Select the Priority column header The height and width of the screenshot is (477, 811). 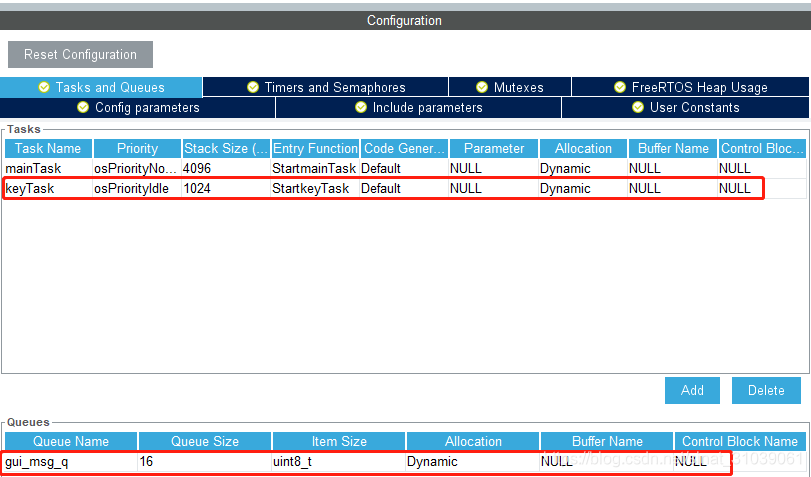tap(137, 148)
